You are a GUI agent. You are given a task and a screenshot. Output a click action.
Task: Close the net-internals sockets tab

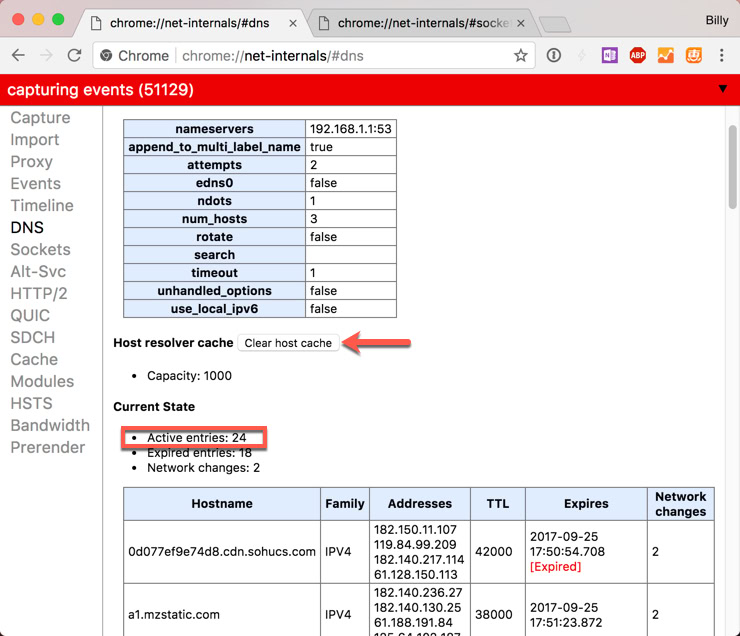521,22
